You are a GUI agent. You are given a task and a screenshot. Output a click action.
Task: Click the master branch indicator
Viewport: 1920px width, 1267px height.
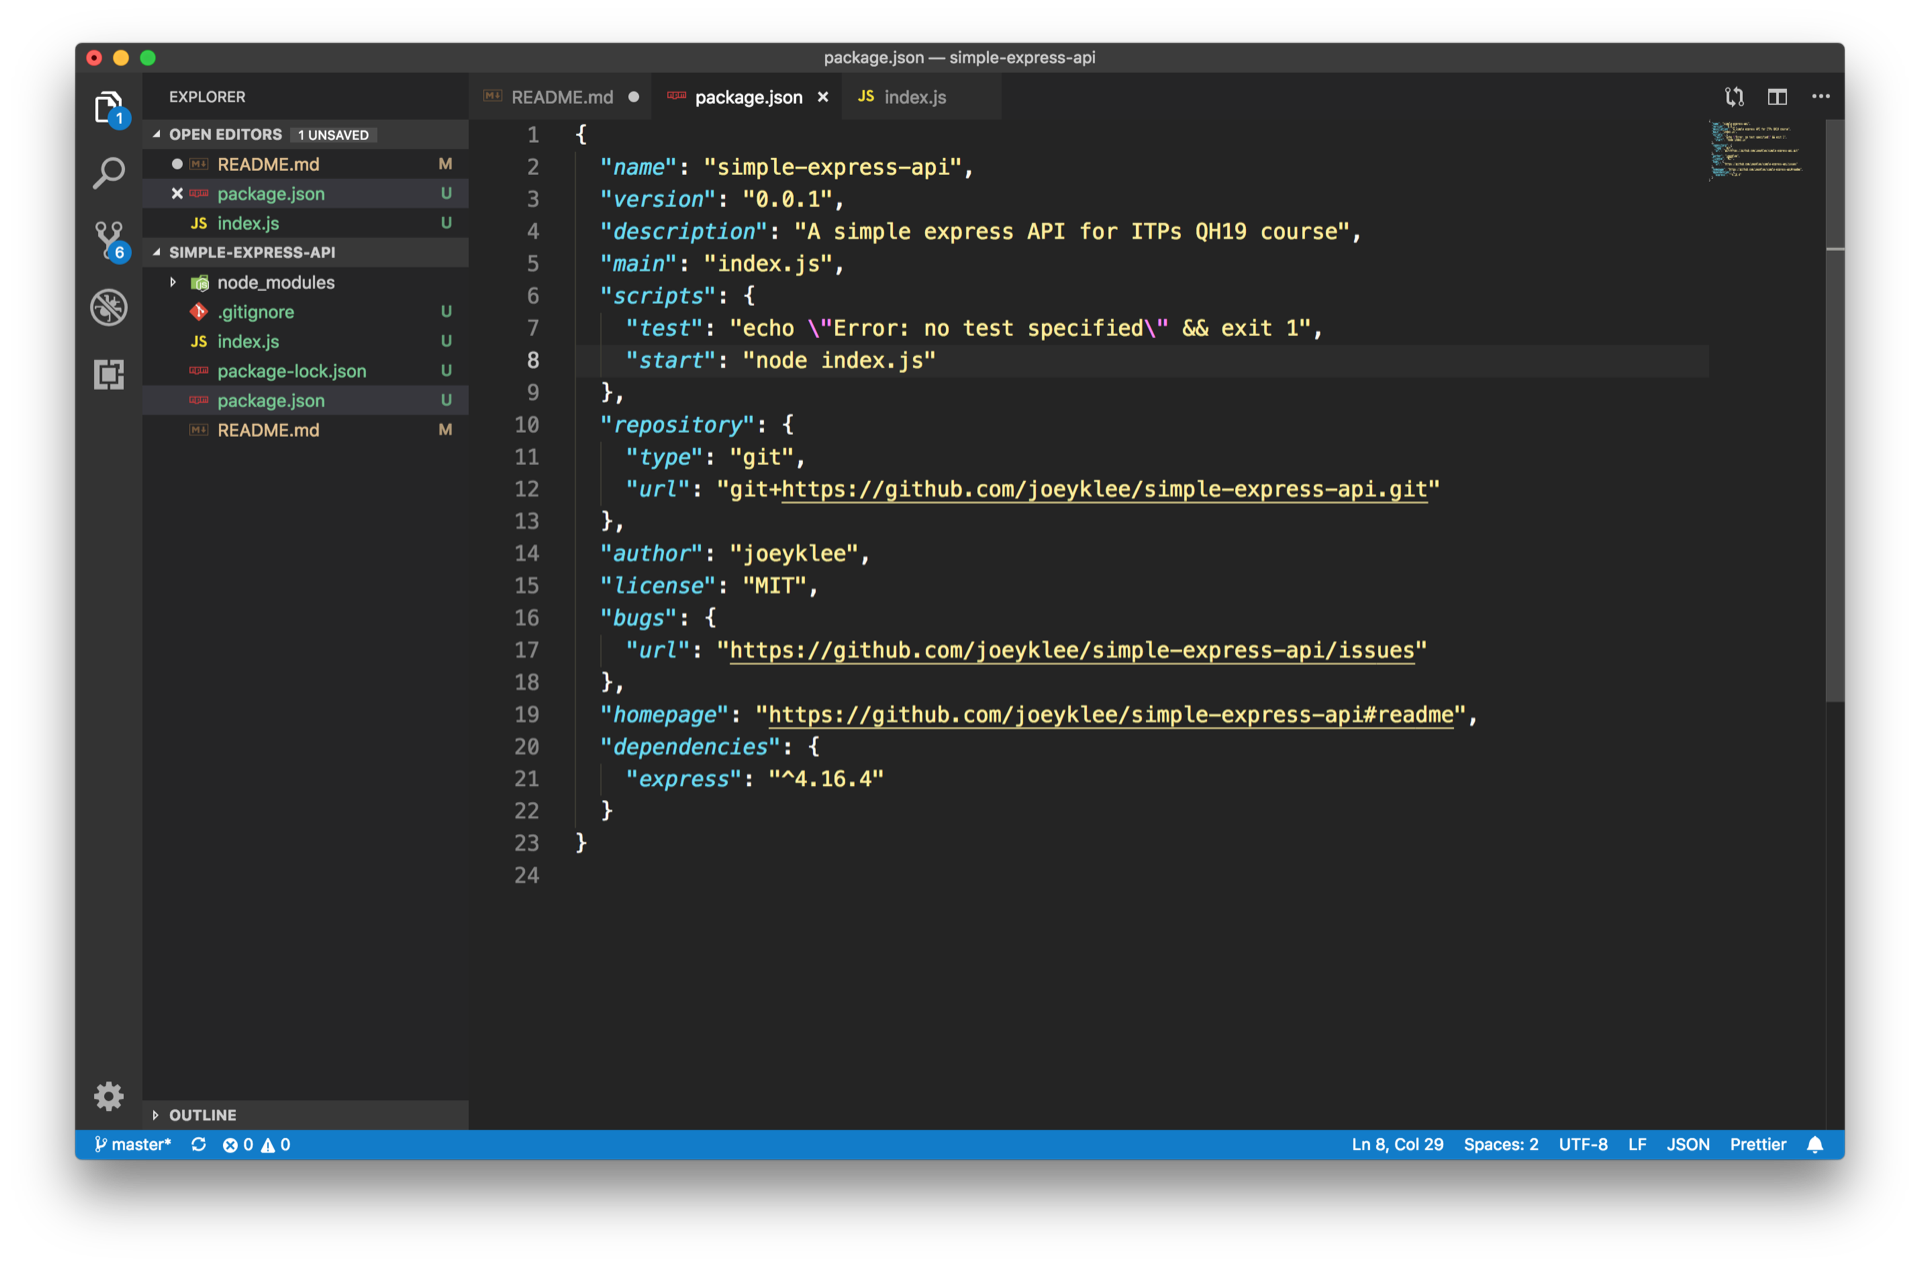tap(132, 1144)
